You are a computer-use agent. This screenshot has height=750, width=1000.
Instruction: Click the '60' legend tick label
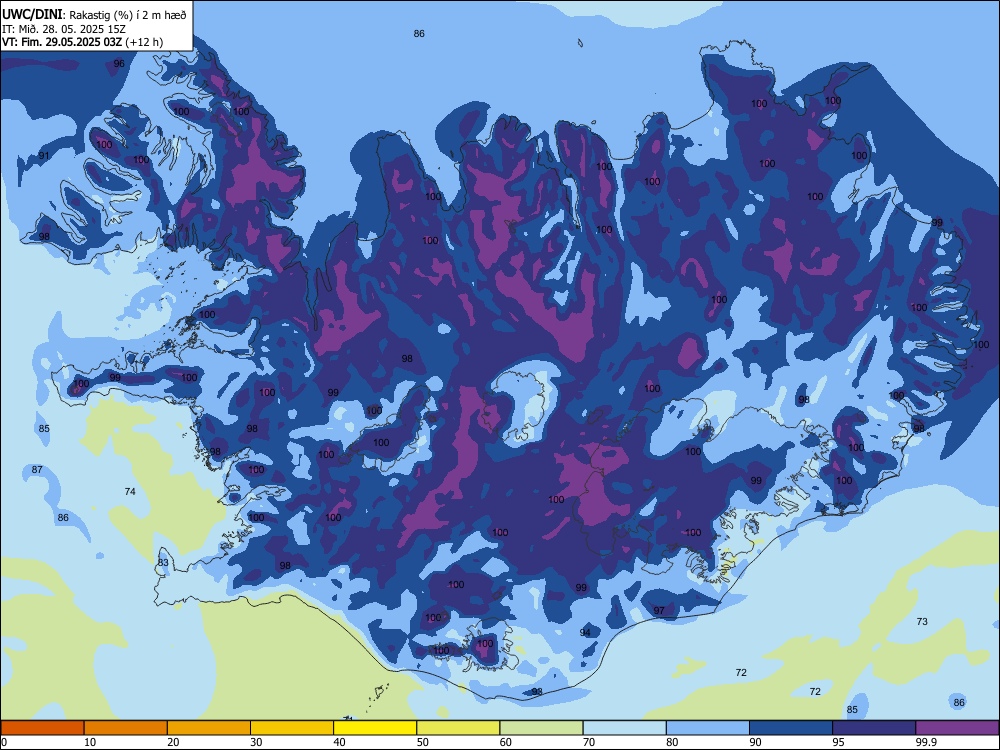tap(506, 742)
